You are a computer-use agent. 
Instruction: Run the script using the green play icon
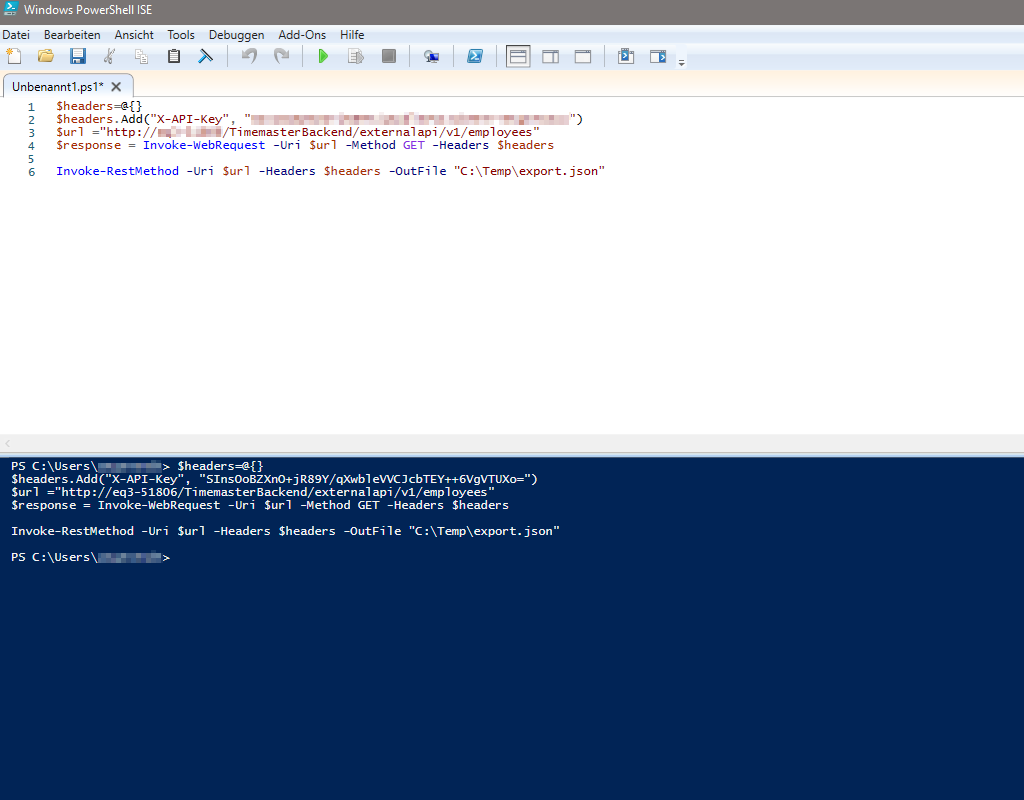[323, 56]
